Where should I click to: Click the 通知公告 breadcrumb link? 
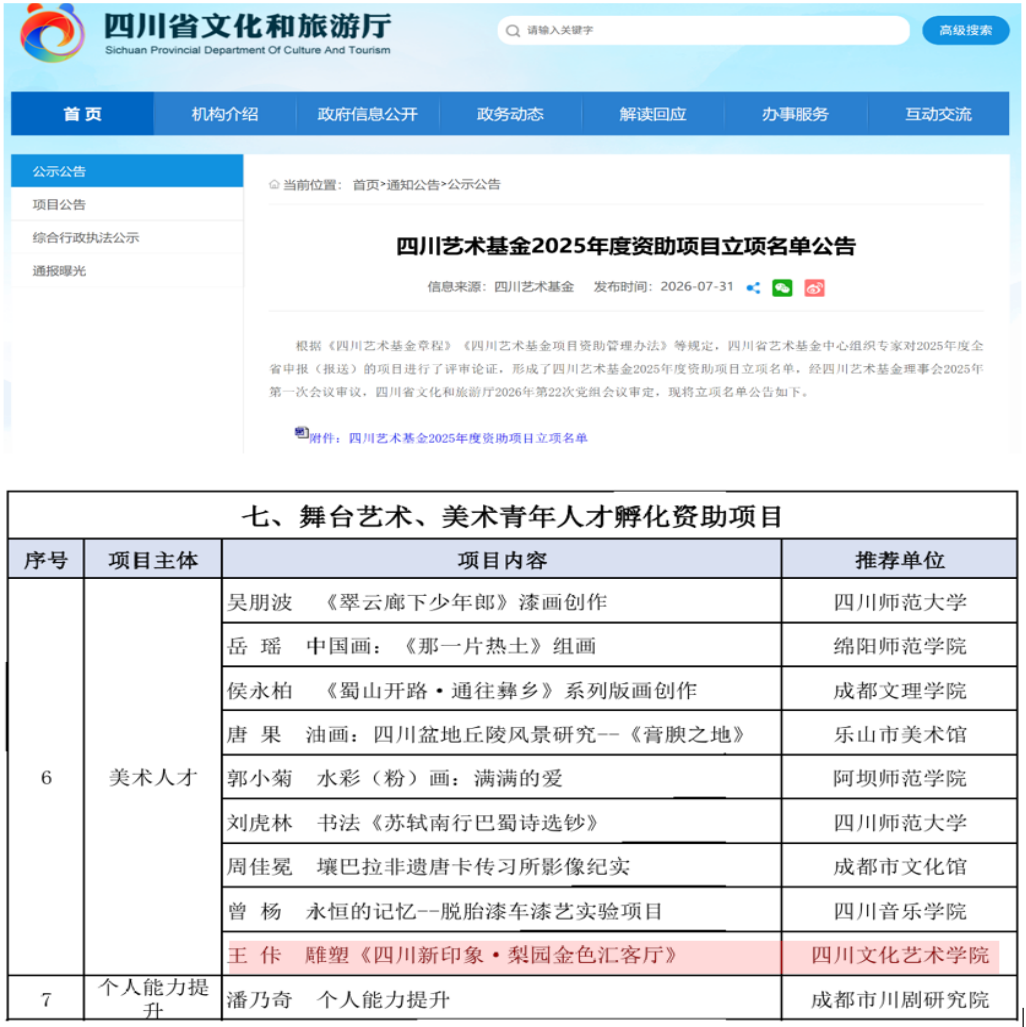(413, 185)
